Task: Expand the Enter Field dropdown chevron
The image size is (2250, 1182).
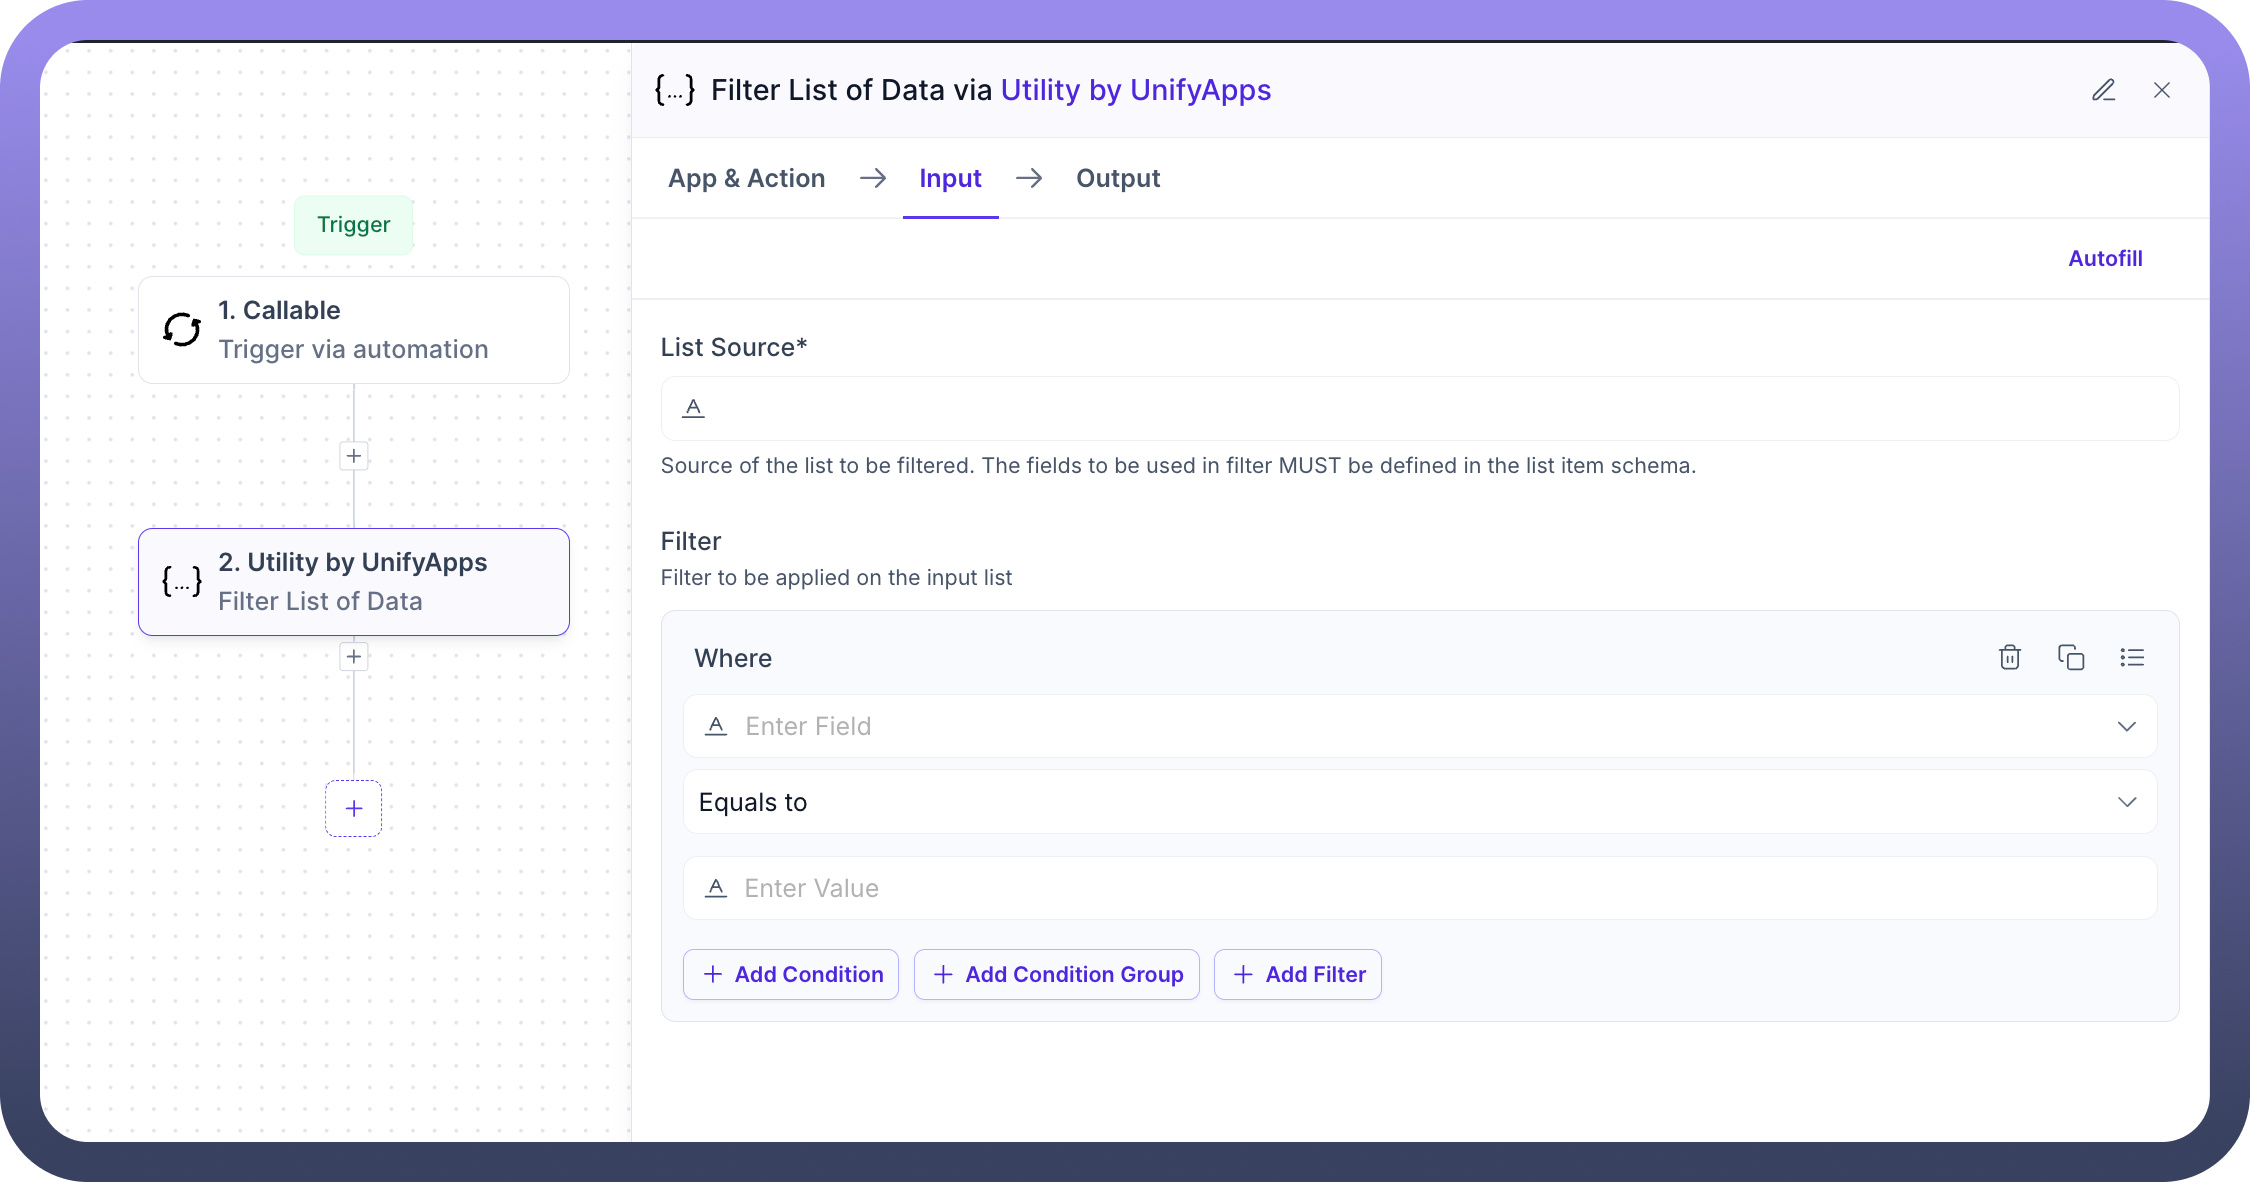Action: point(2126,726)
